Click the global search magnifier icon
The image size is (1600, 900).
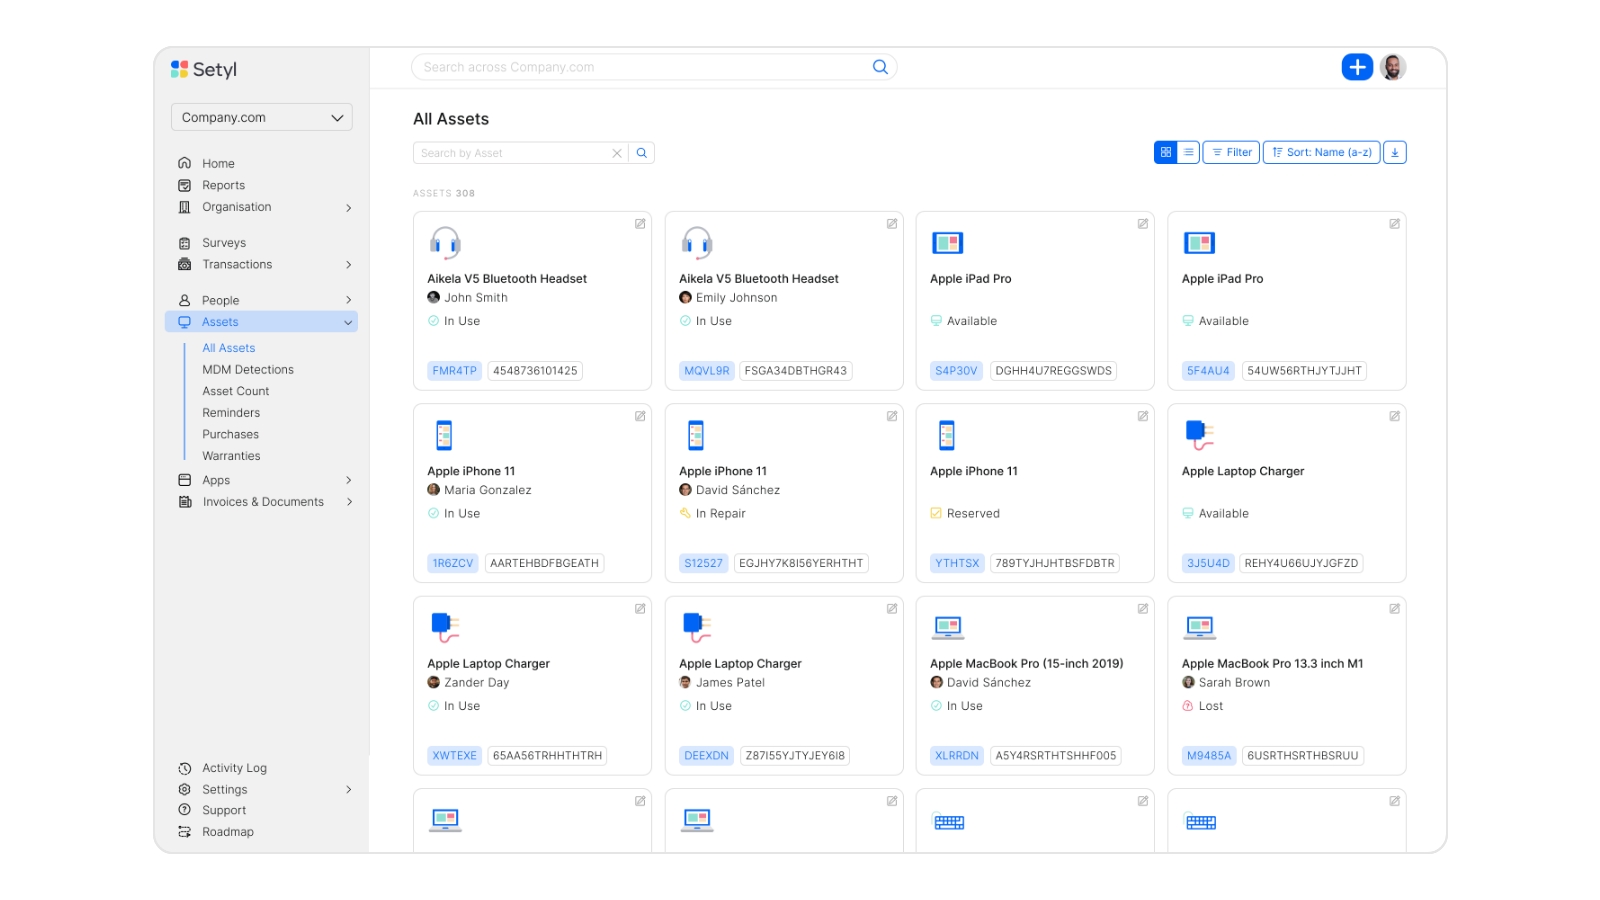[x=880, y=67]
